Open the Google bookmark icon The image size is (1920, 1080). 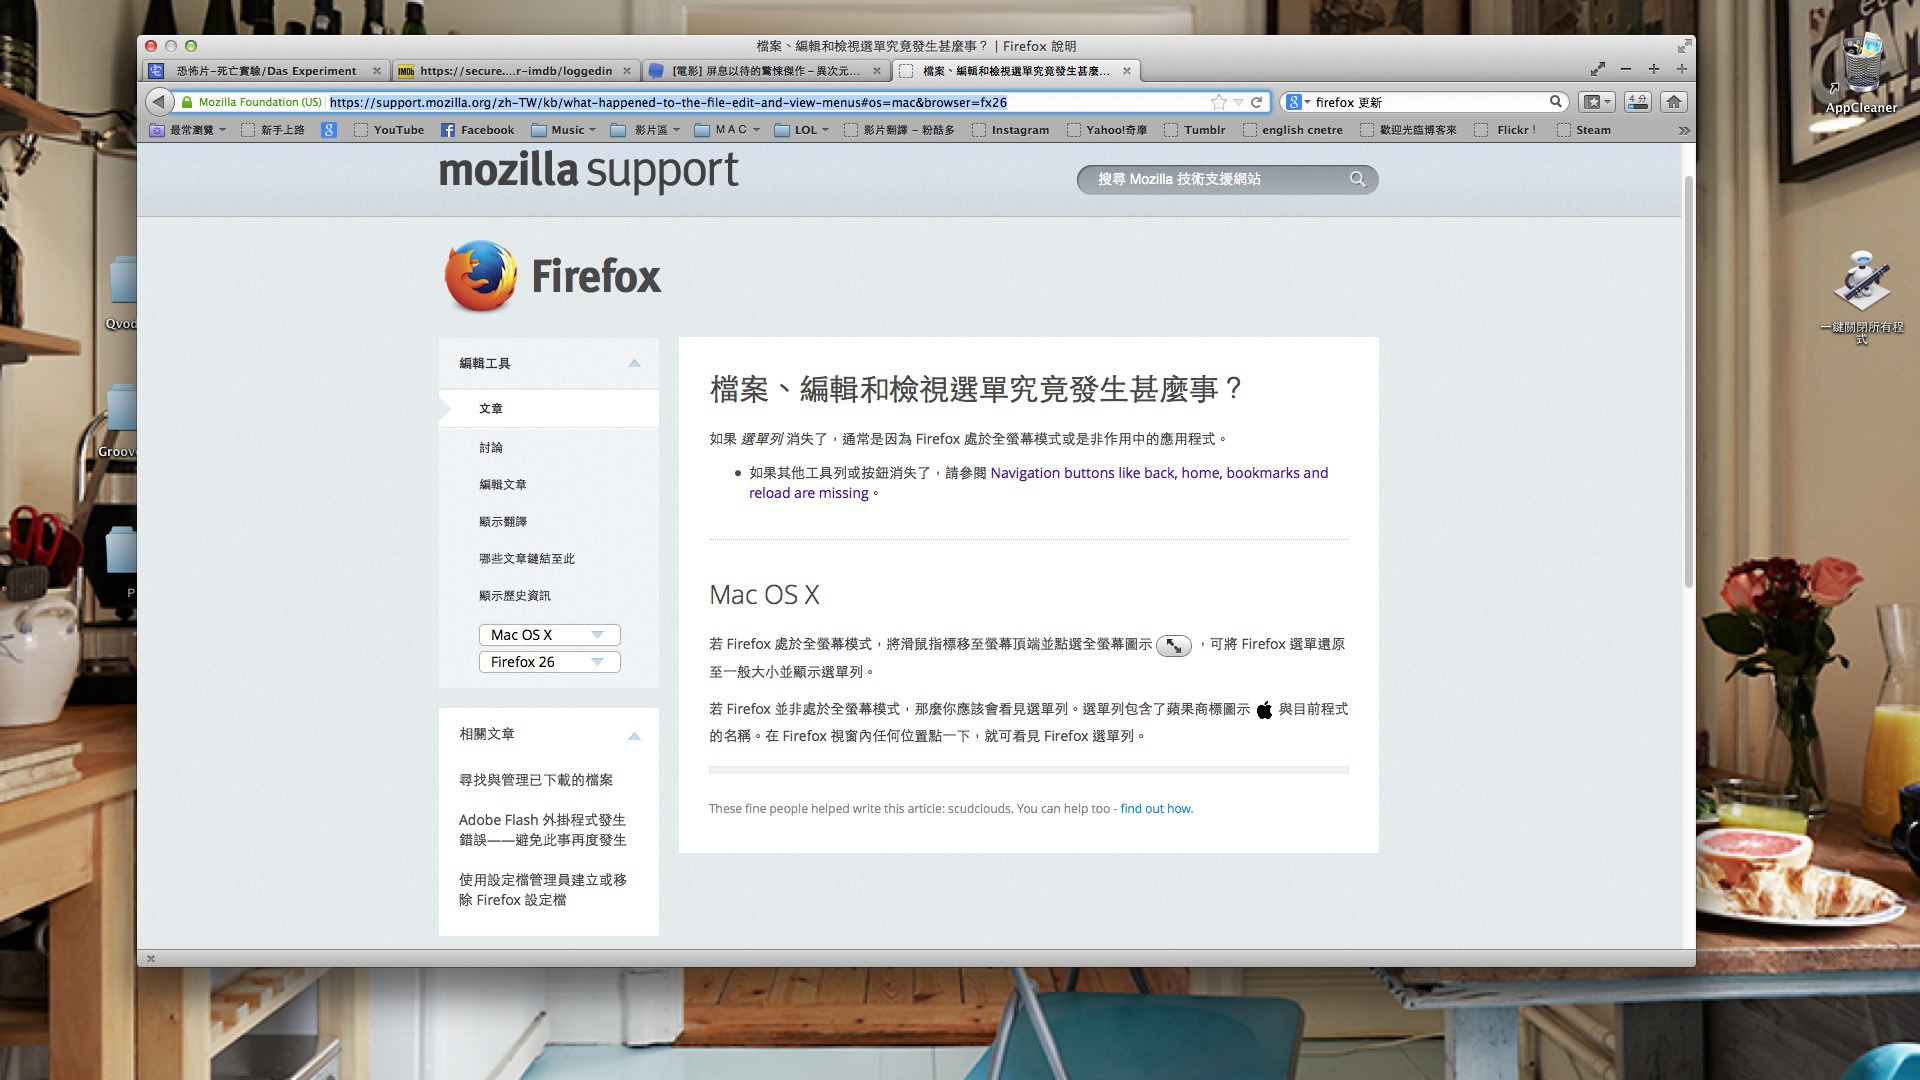pyautogui.click(x=329, y=130)
